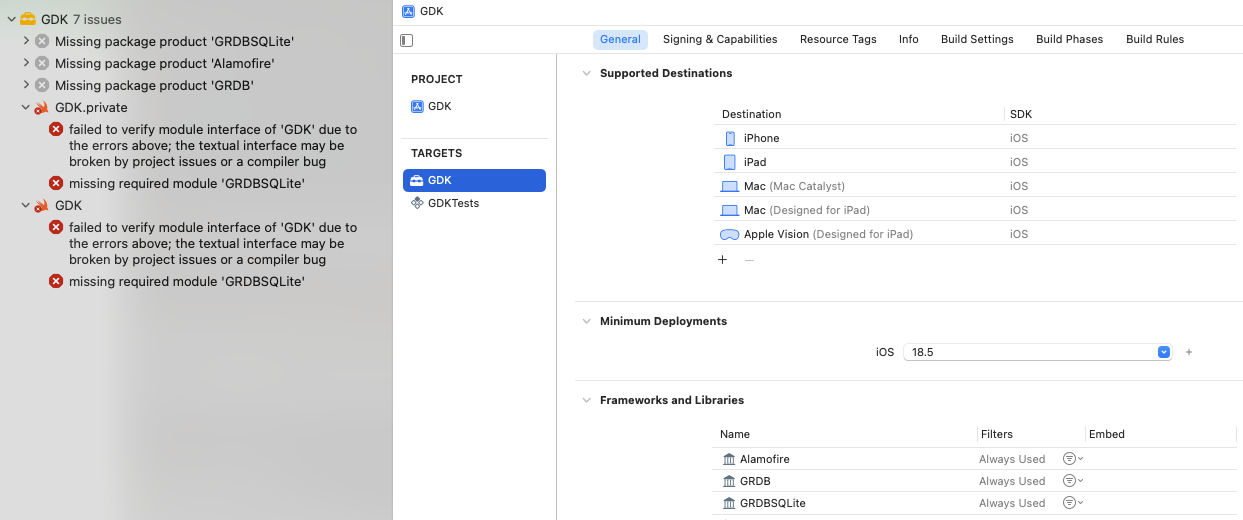Expand Missing package product 'GRDB' issue
The width and height of the screenshot is (1243, 520).
26,85
